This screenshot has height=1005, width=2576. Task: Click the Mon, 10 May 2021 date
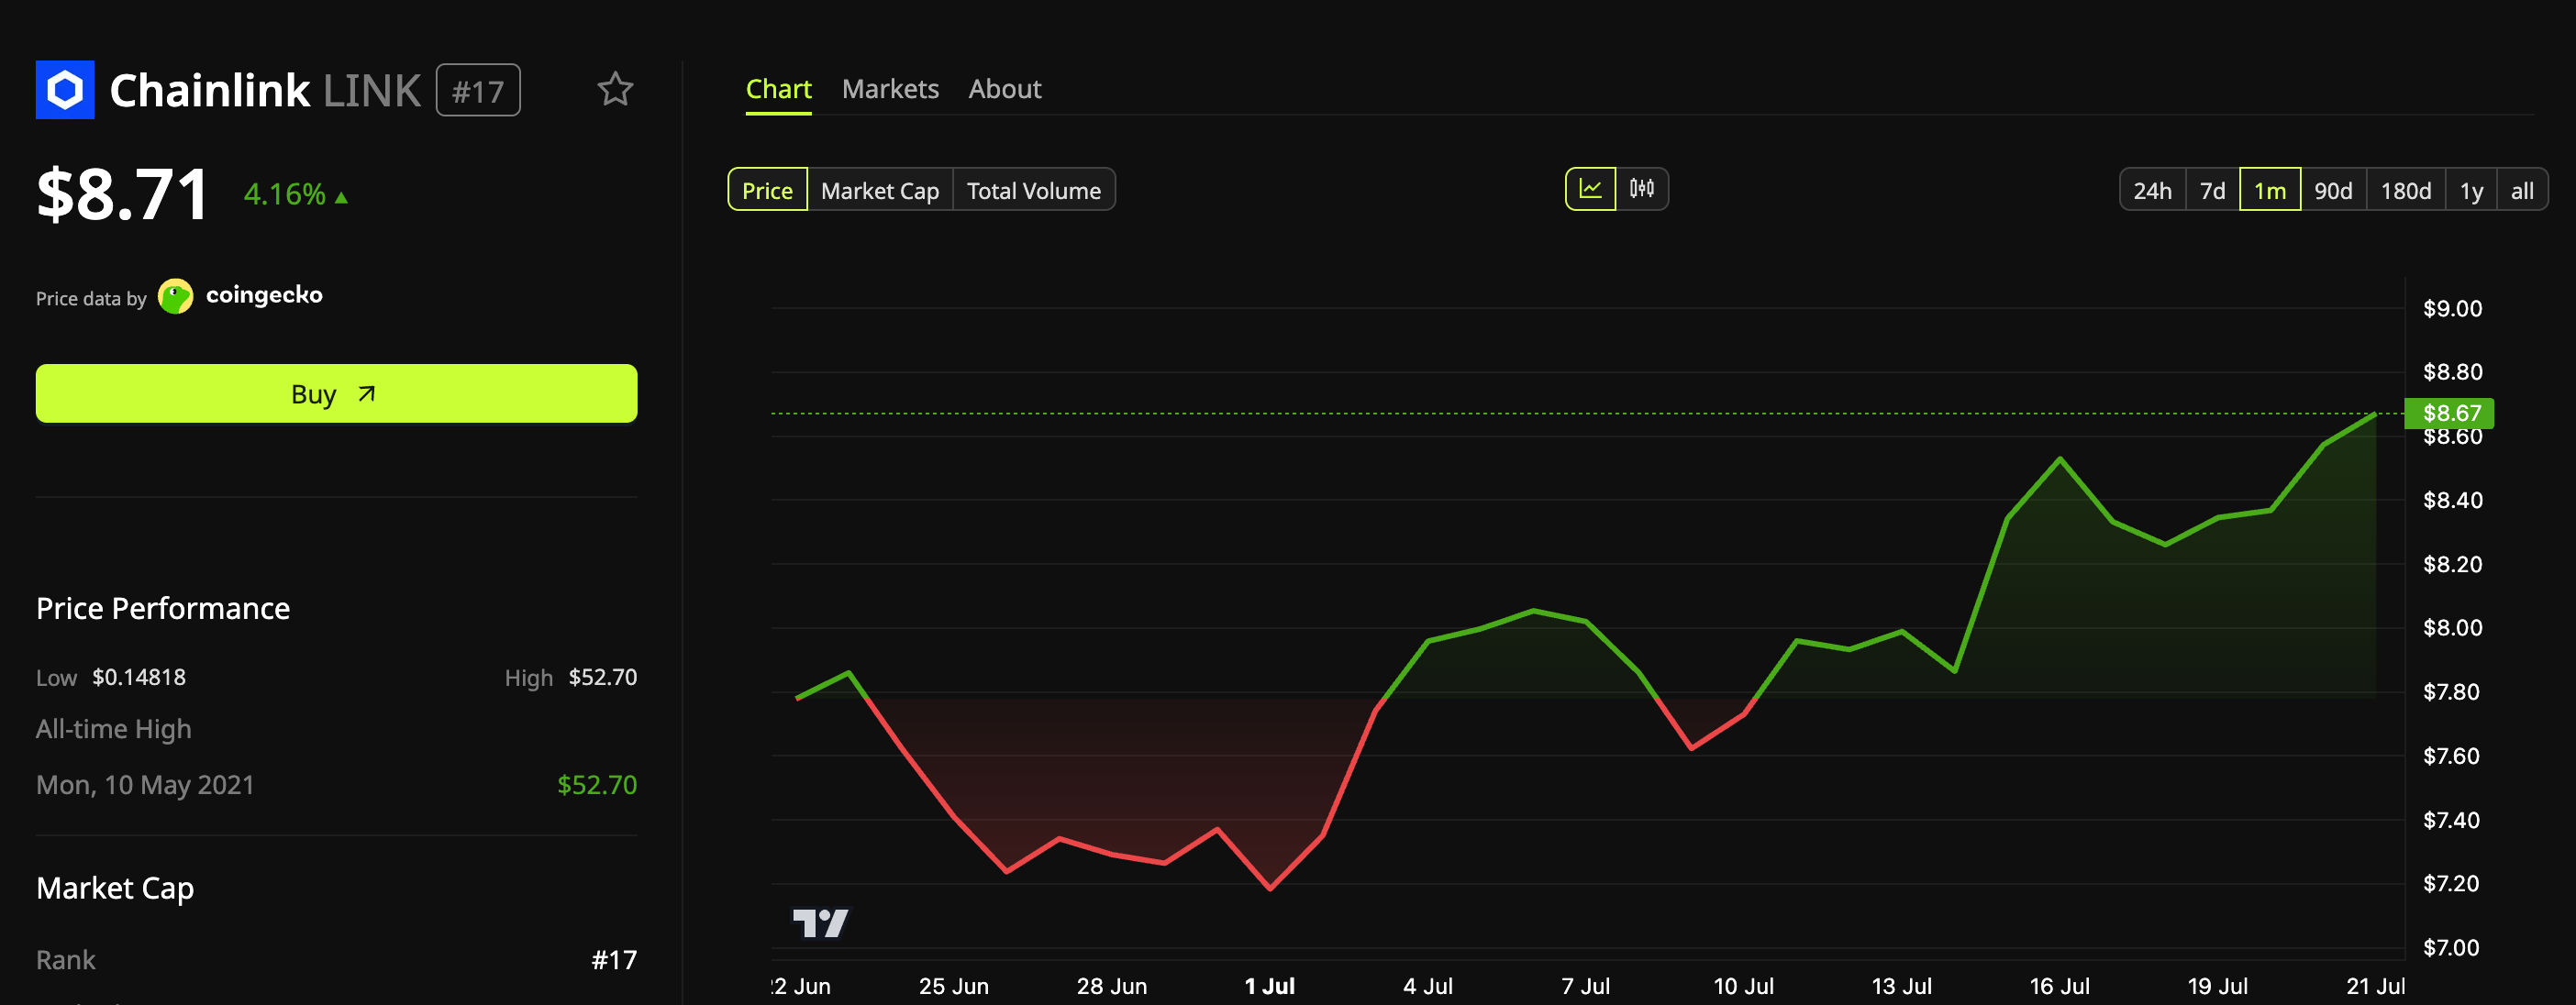pyautogui.click(x=145, y=785)
